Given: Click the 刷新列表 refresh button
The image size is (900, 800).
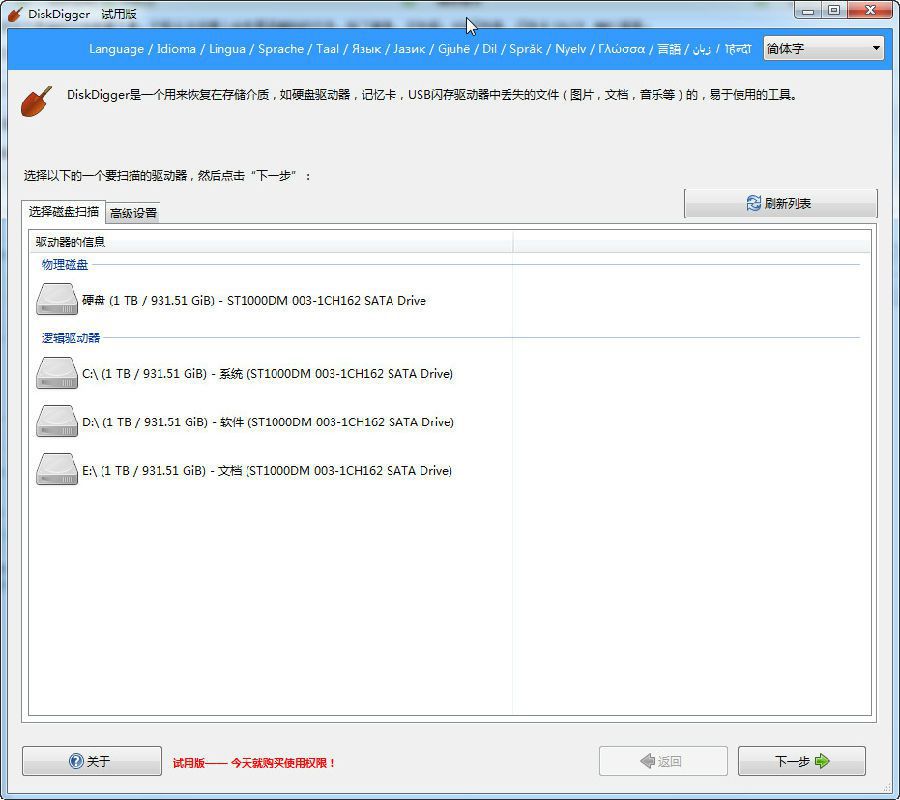Looking at the screenshot, I should click(781, 203).
